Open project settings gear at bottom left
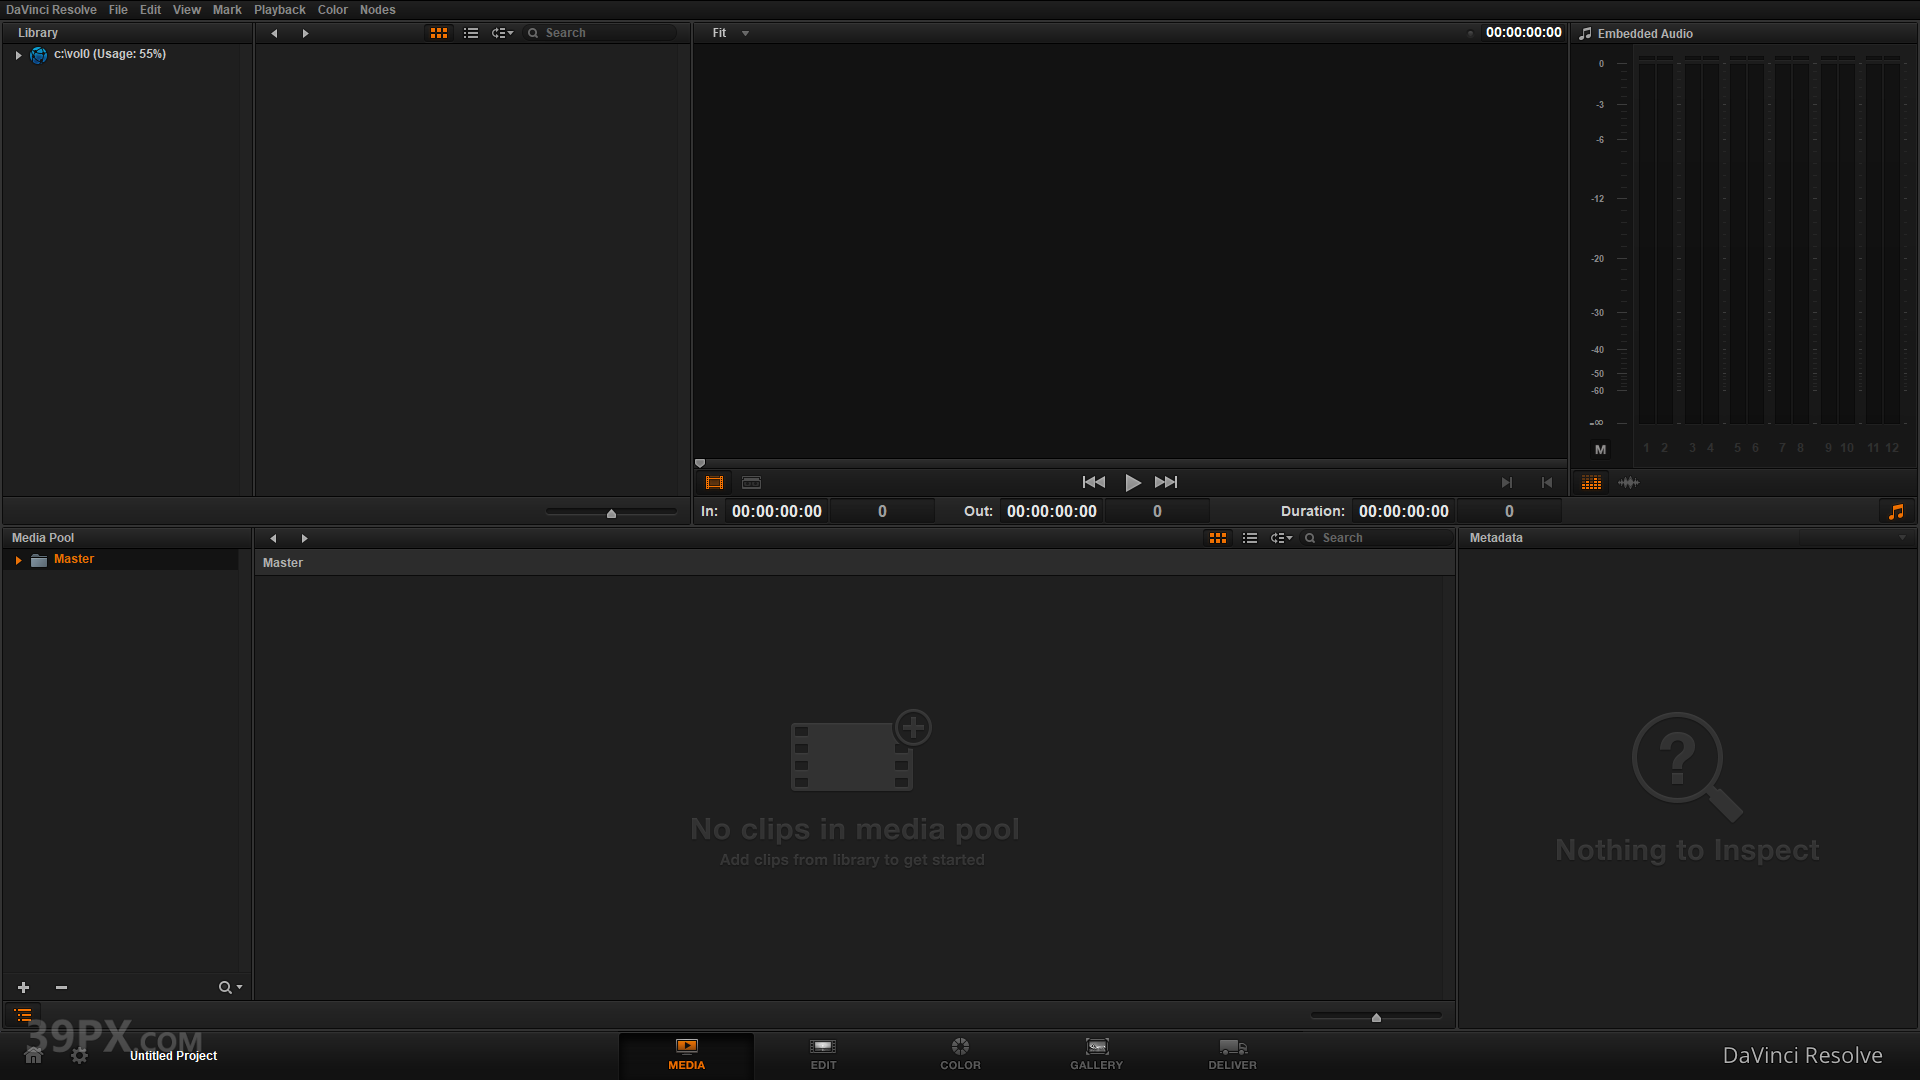Image resolution: width=1920 pixels, height=1080 pixels. tap(79, 1055)
